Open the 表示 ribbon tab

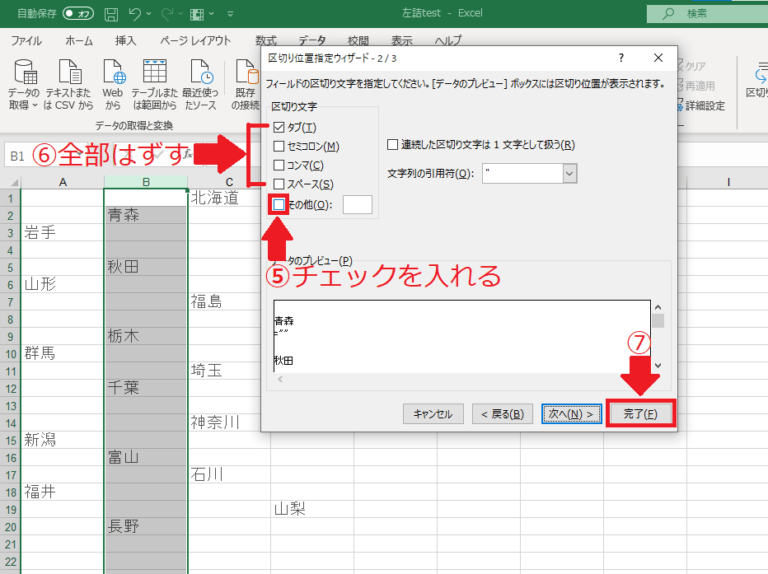pos(402,40)
